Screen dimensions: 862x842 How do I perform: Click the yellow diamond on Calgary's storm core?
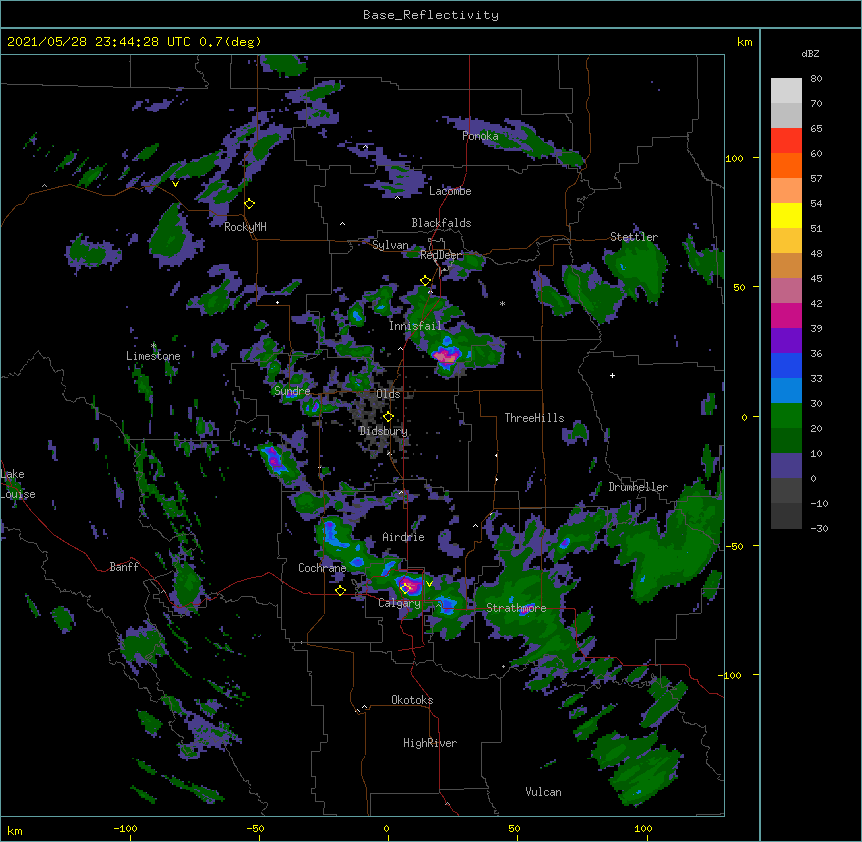point(405,589)
